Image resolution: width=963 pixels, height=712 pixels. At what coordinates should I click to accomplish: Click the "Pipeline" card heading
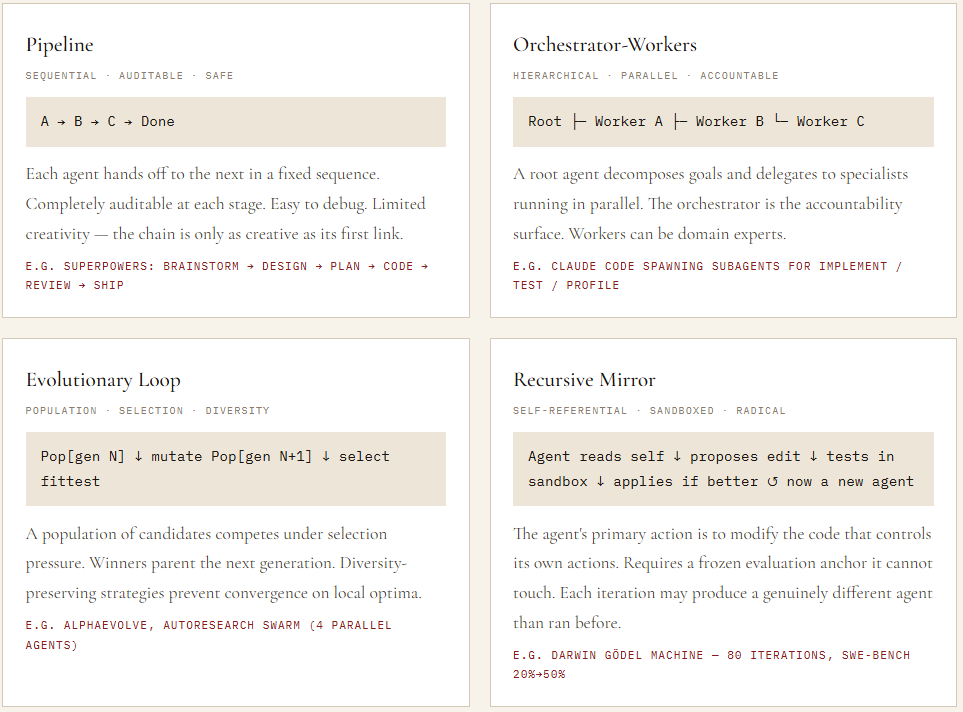coord(60,45)
